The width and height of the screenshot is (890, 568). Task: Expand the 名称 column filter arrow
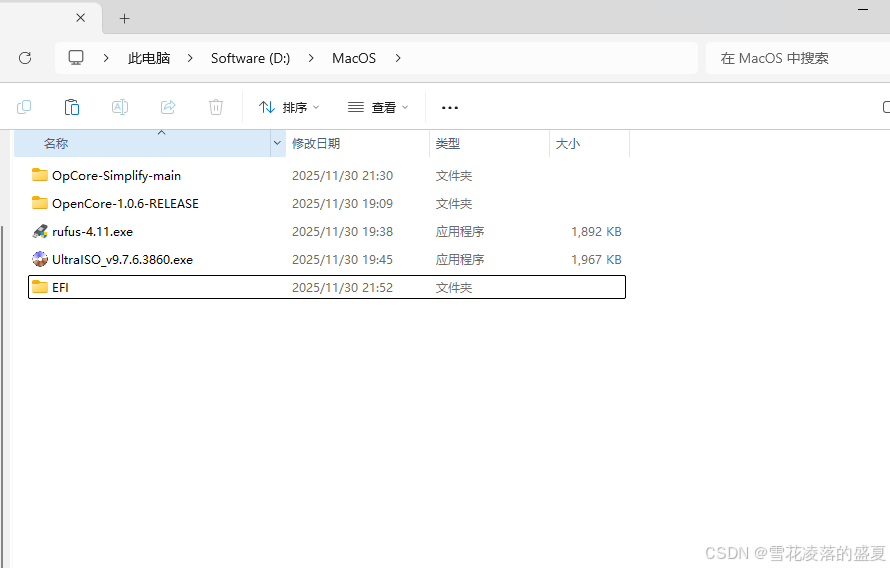point(278,143)
